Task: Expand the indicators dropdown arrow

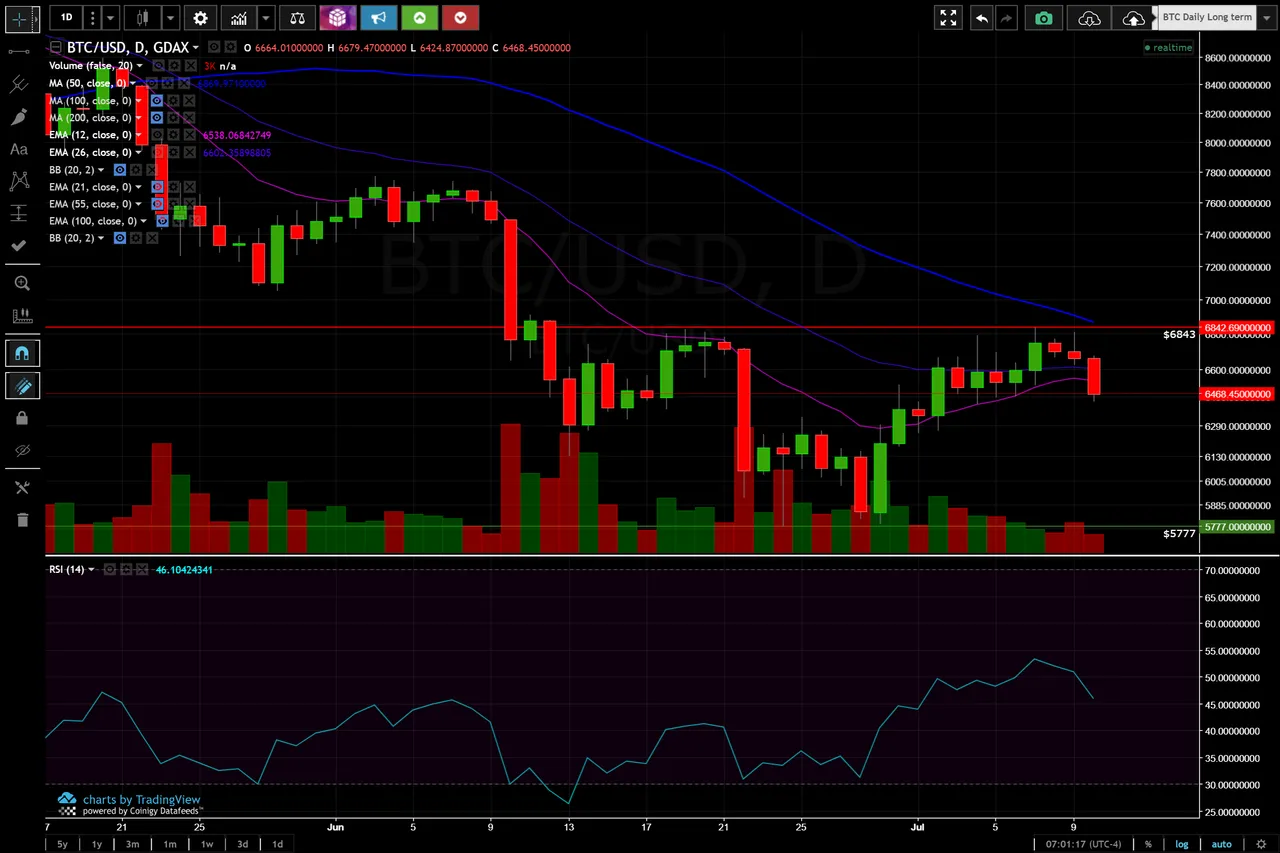Action: [266, 18]
